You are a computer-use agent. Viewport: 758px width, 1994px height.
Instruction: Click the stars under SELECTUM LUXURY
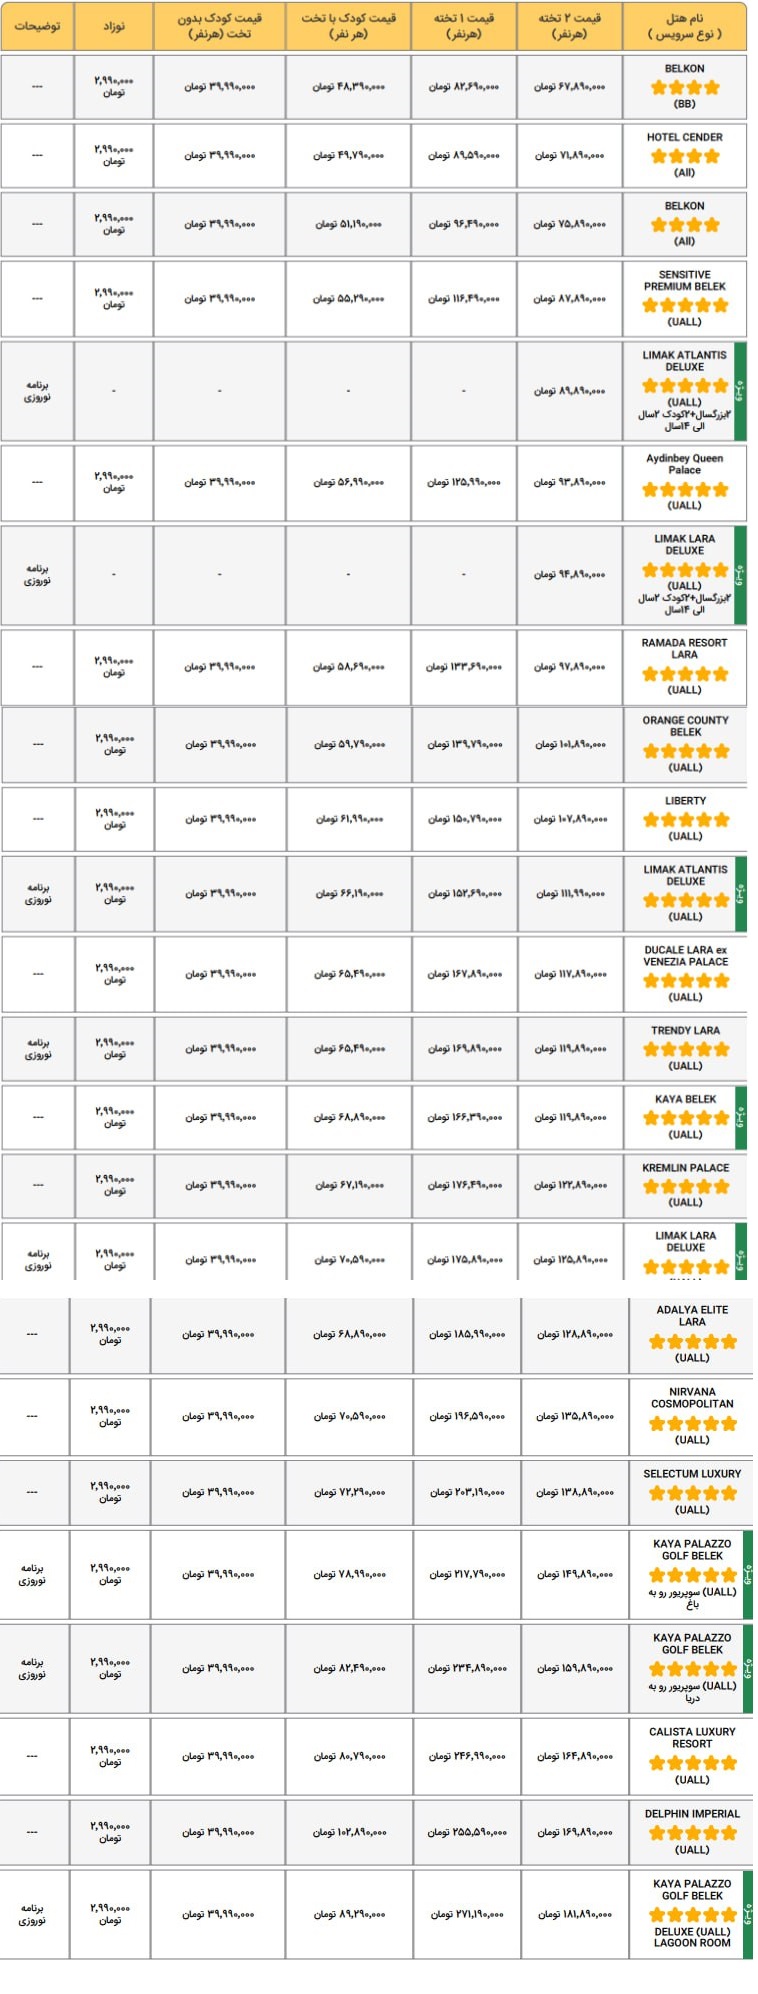[692, 1493]
